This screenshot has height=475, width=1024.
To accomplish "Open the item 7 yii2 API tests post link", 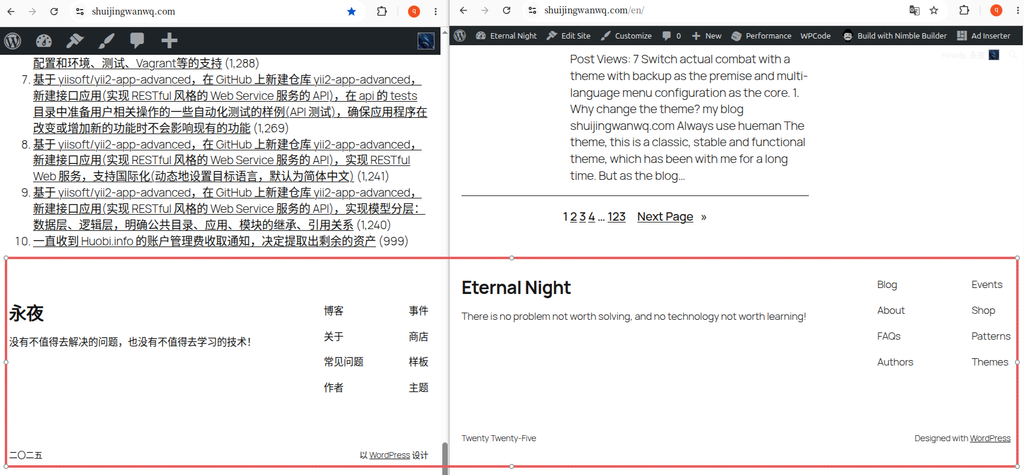I will click(x=228, y=104).
